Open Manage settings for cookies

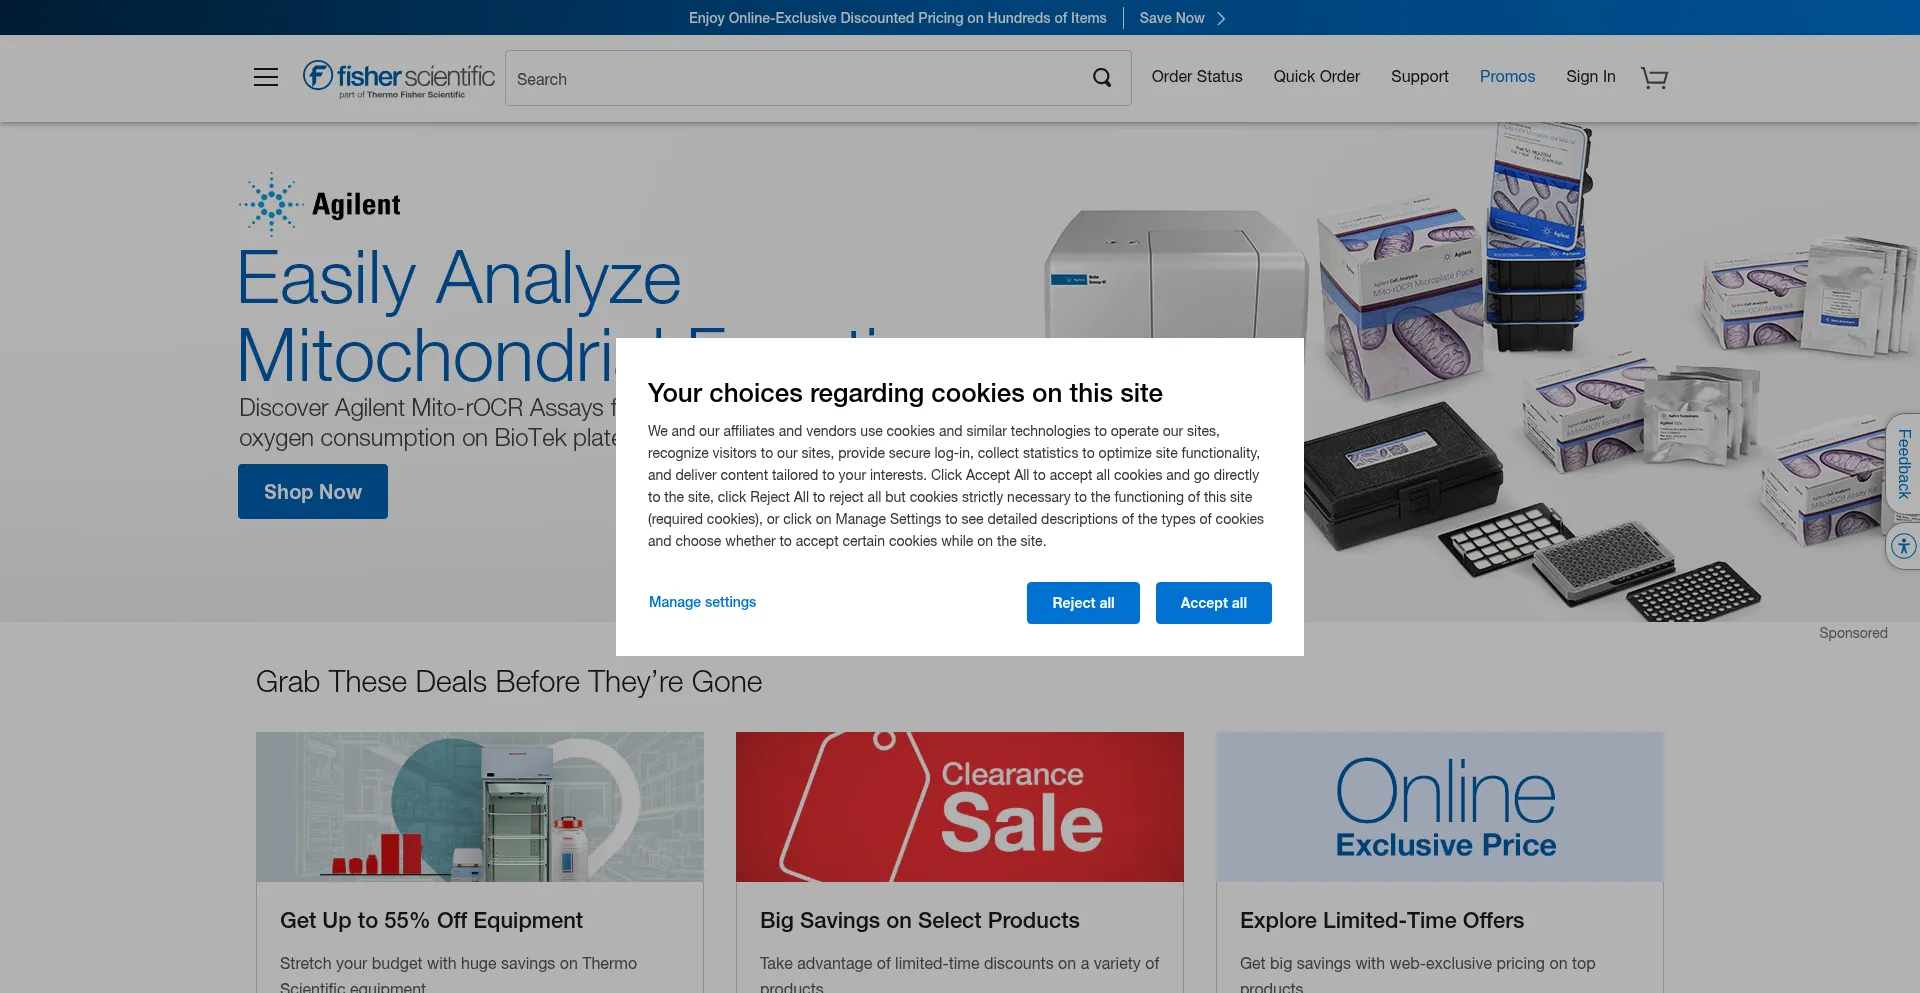click(x=702, y=602)
